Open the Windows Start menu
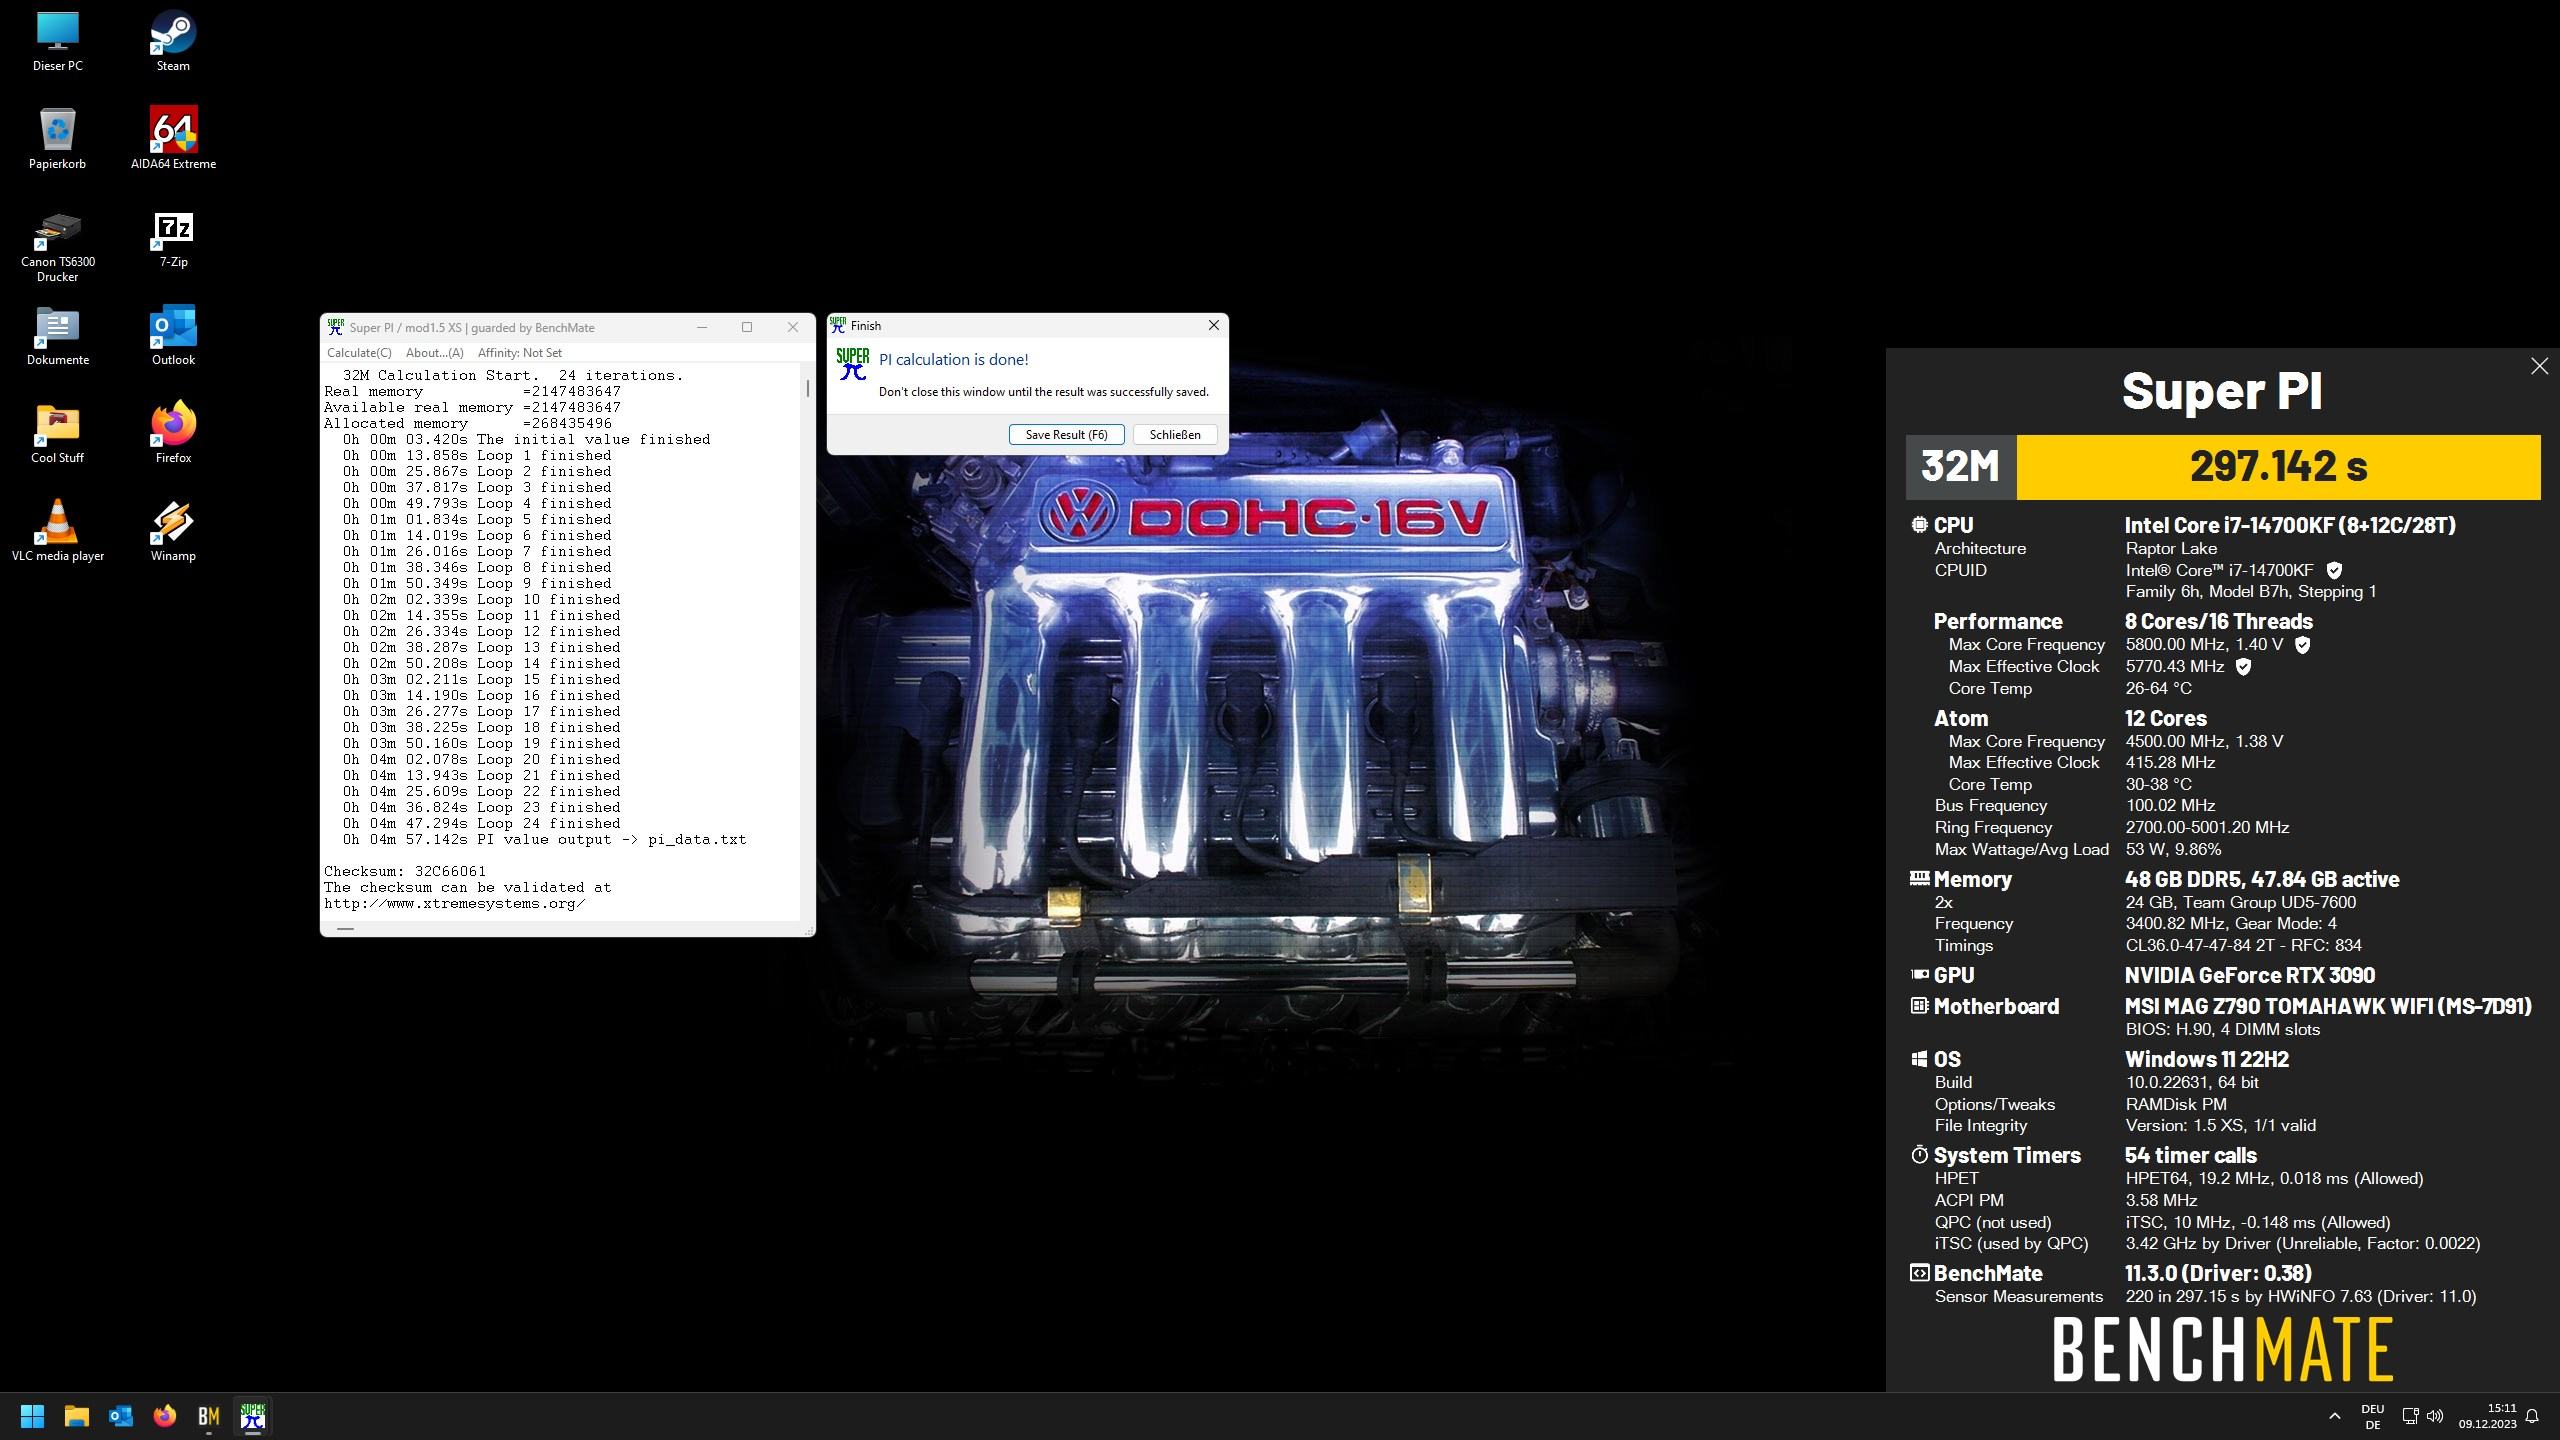The height and width of the screenshot is (1440, 2560). pos(32,1416)
